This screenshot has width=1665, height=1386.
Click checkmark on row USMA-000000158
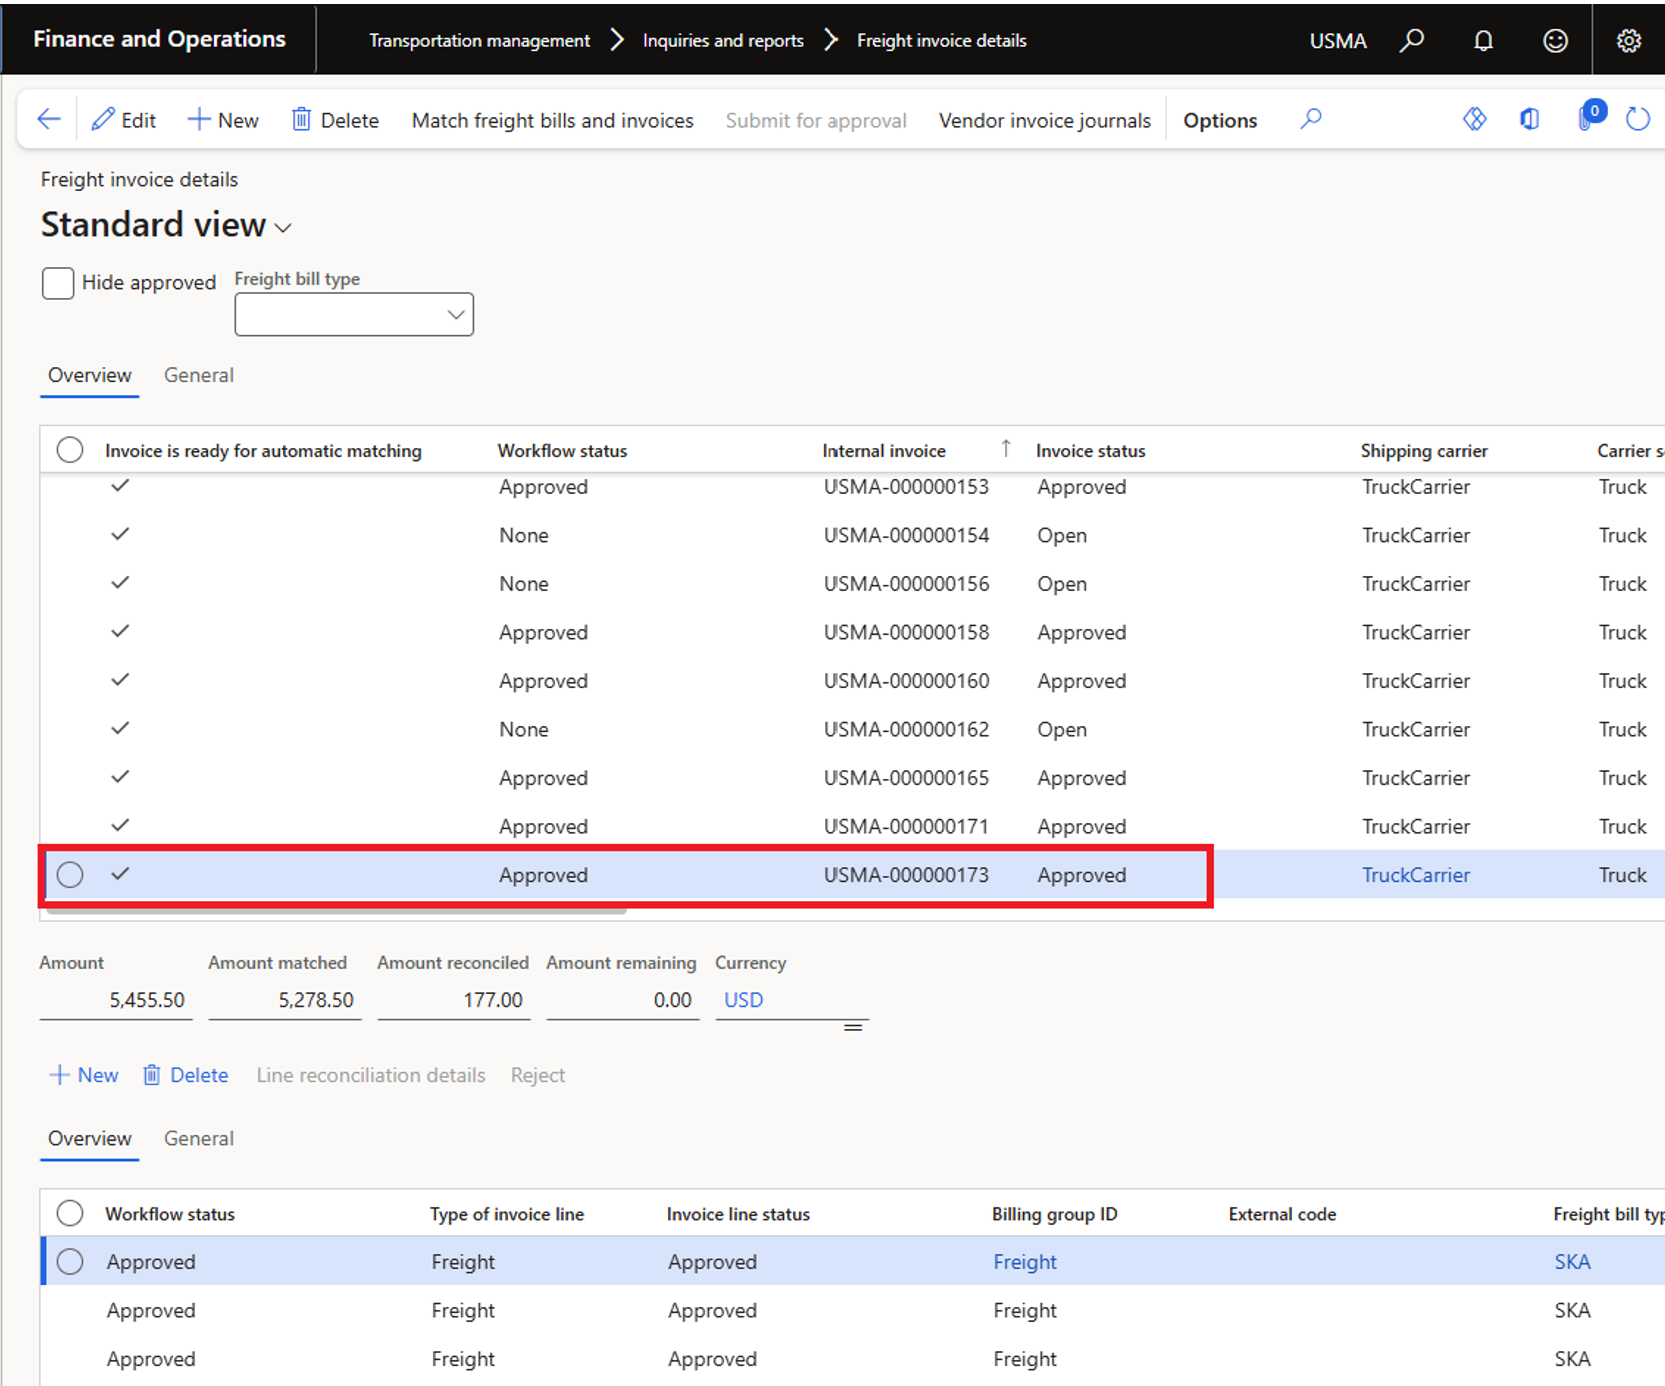tap(120, 631)
